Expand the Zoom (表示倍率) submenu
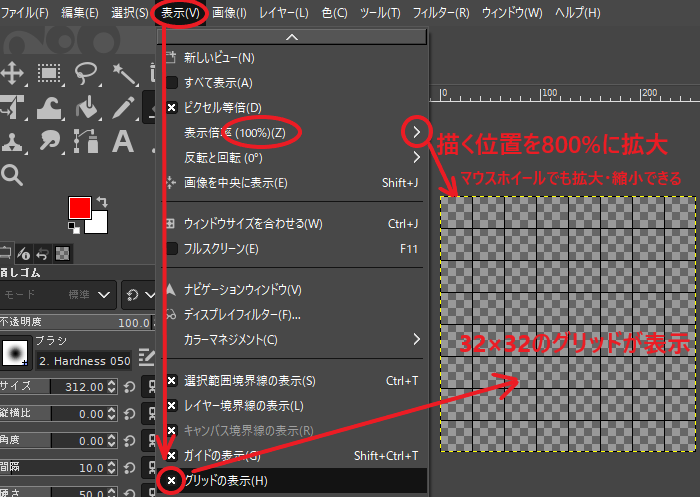 pyautogui.click(x=292, y=133)
